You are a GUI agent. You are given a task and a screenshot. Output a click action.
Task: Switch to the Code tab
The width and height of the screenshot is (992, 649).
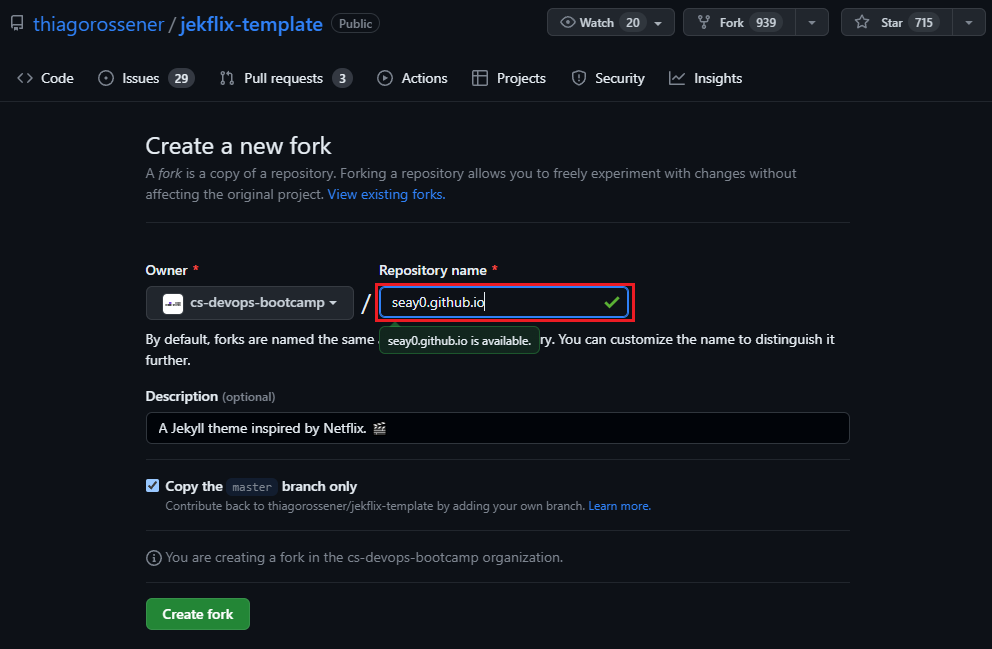[x=46, y=78]
